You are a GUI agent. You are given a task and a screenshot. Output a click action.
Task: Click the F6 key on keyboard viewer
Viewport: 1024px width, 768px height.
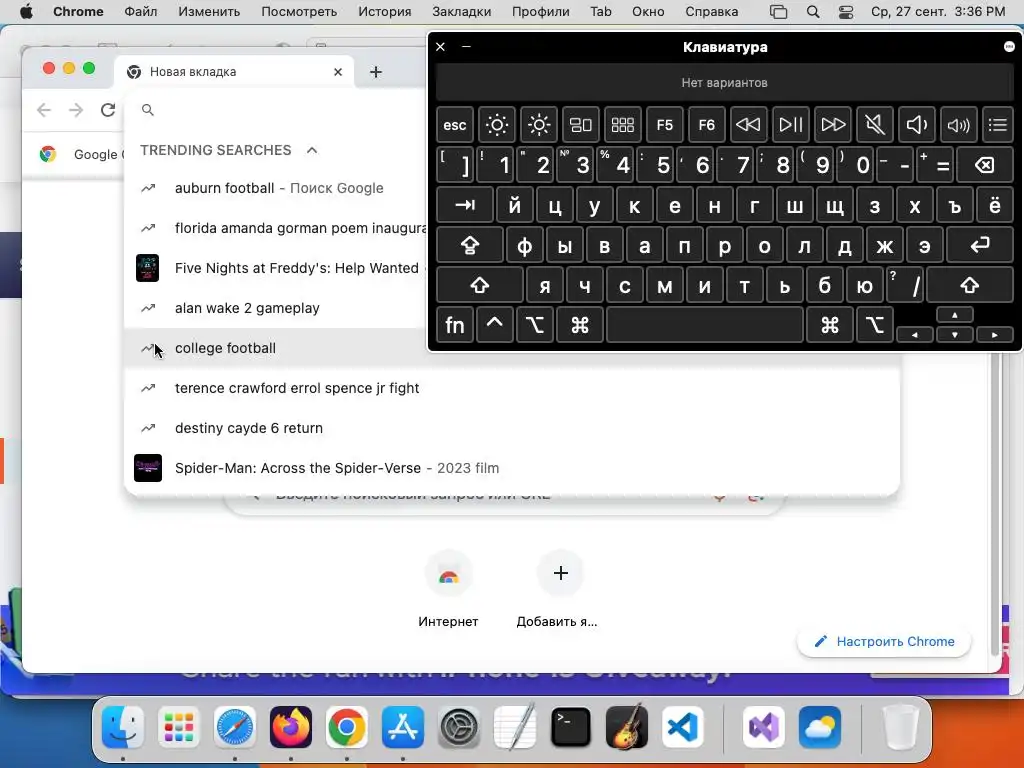(x=707, y=124)
